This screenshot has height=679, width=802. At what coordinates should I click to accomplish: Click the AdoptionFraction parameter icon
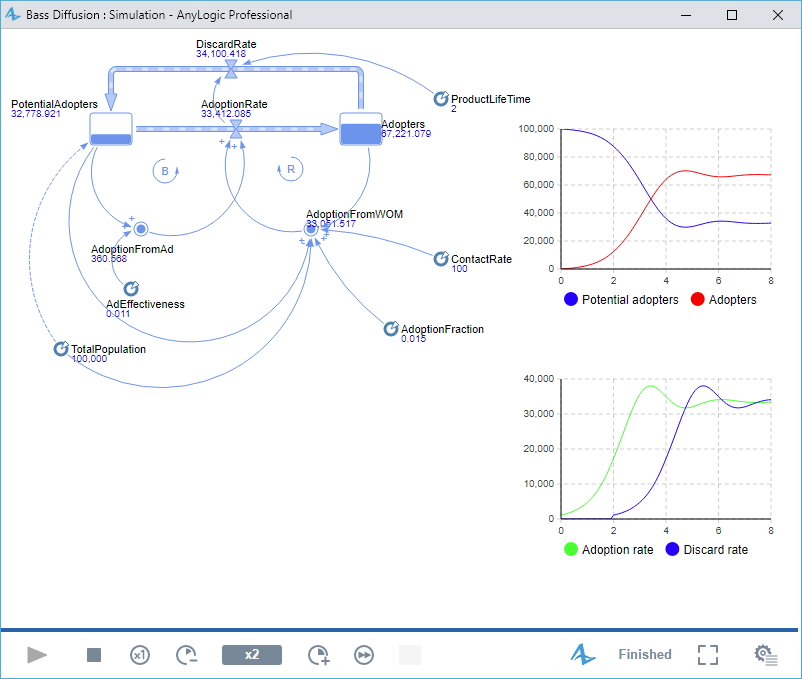(390, 328)
